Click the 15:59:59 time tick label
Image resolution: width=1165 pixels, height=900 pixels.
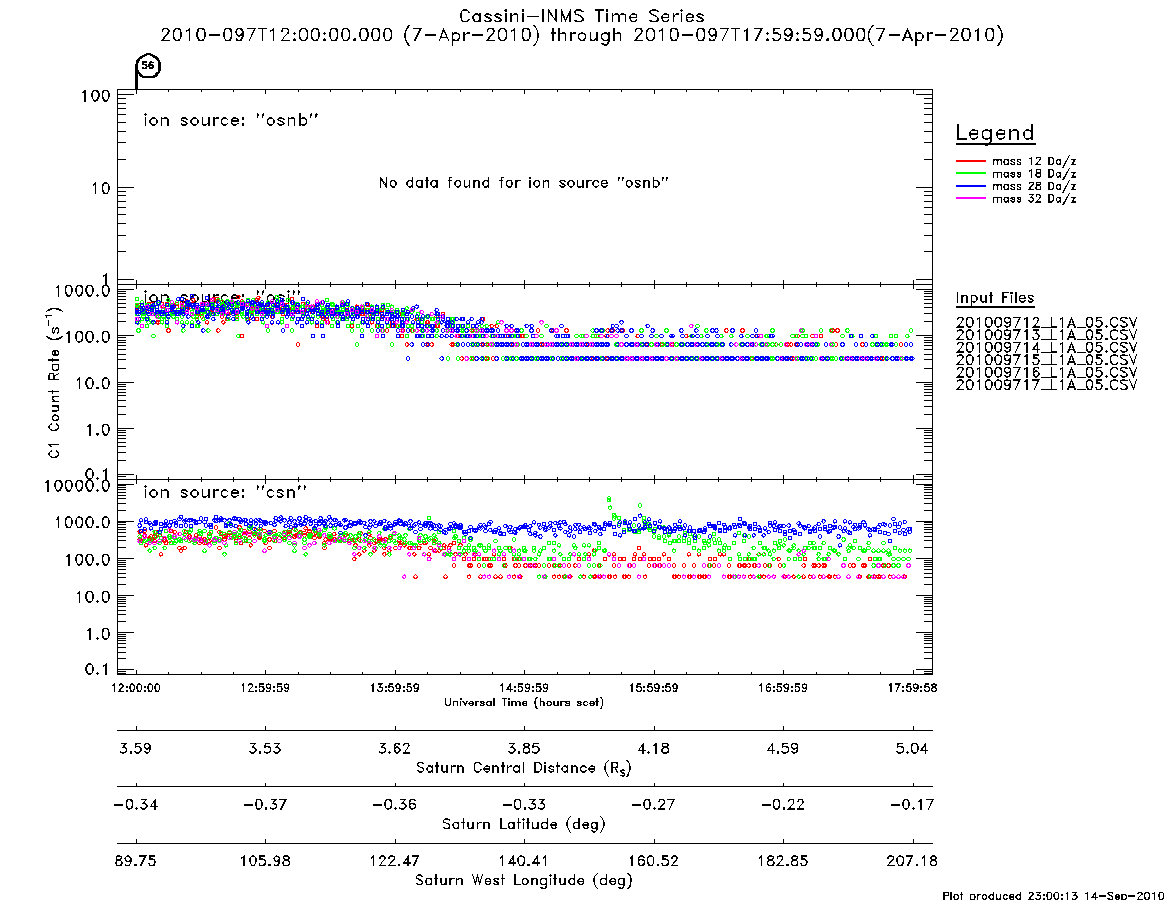[654, 688]
